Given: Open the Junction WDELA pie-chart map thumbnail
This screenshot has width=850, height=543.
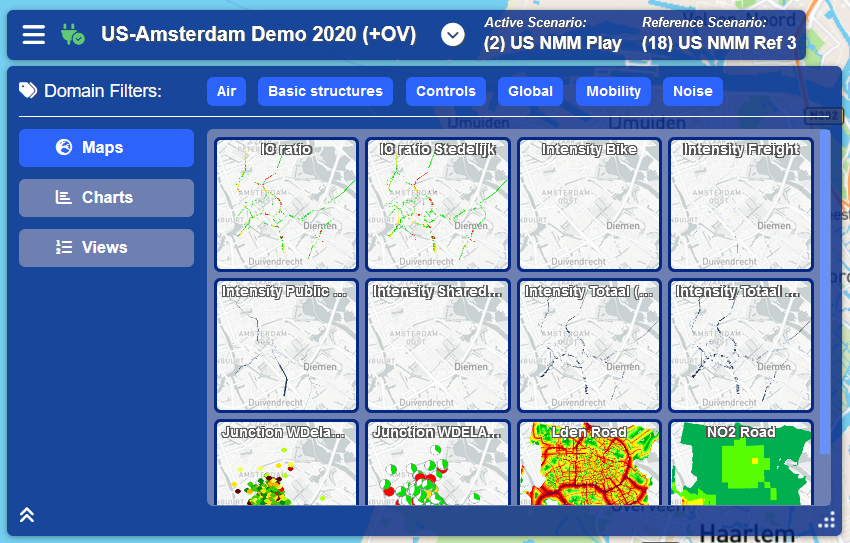Looking at the screenshot, I should (437, 463).
